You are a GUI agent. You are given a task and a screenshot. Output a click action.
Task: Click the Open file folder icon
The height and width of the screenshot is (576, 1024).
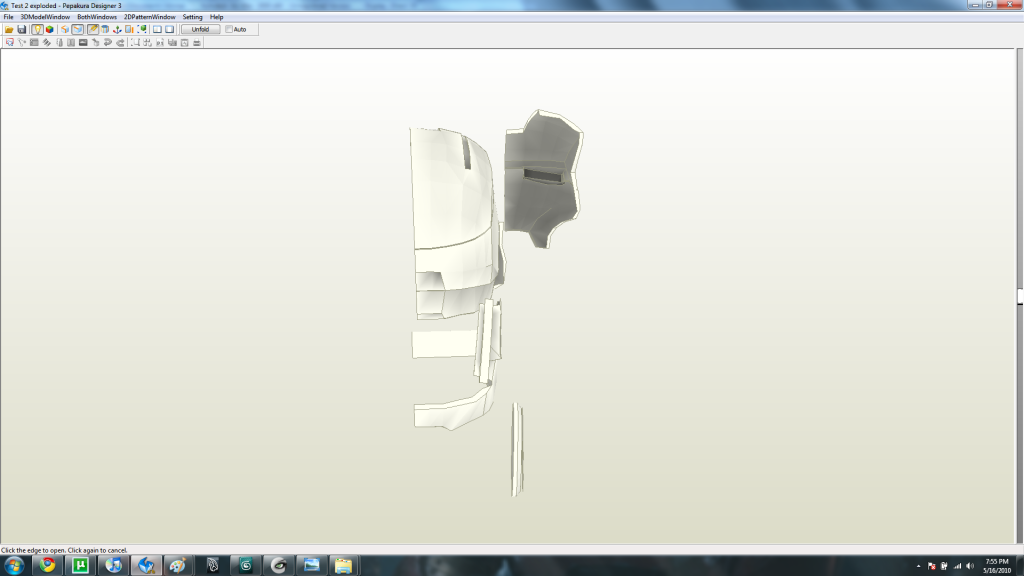click(x=9, y=29)
